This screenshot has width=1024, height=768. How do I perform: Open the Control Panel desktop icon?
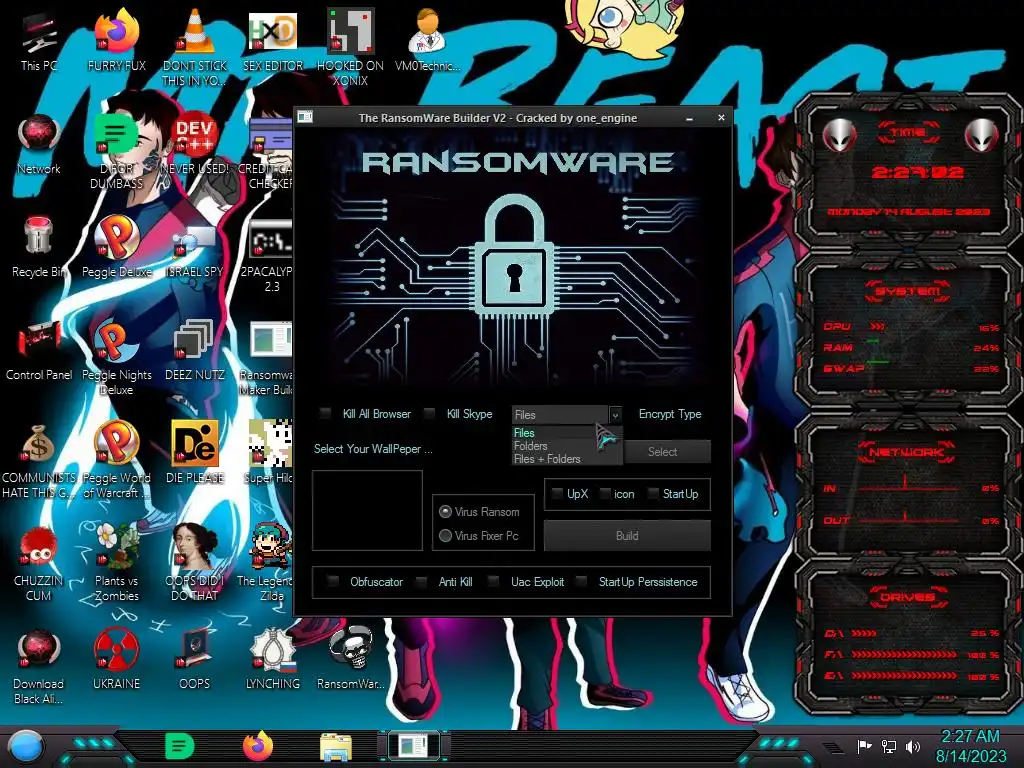pos(39,351)
